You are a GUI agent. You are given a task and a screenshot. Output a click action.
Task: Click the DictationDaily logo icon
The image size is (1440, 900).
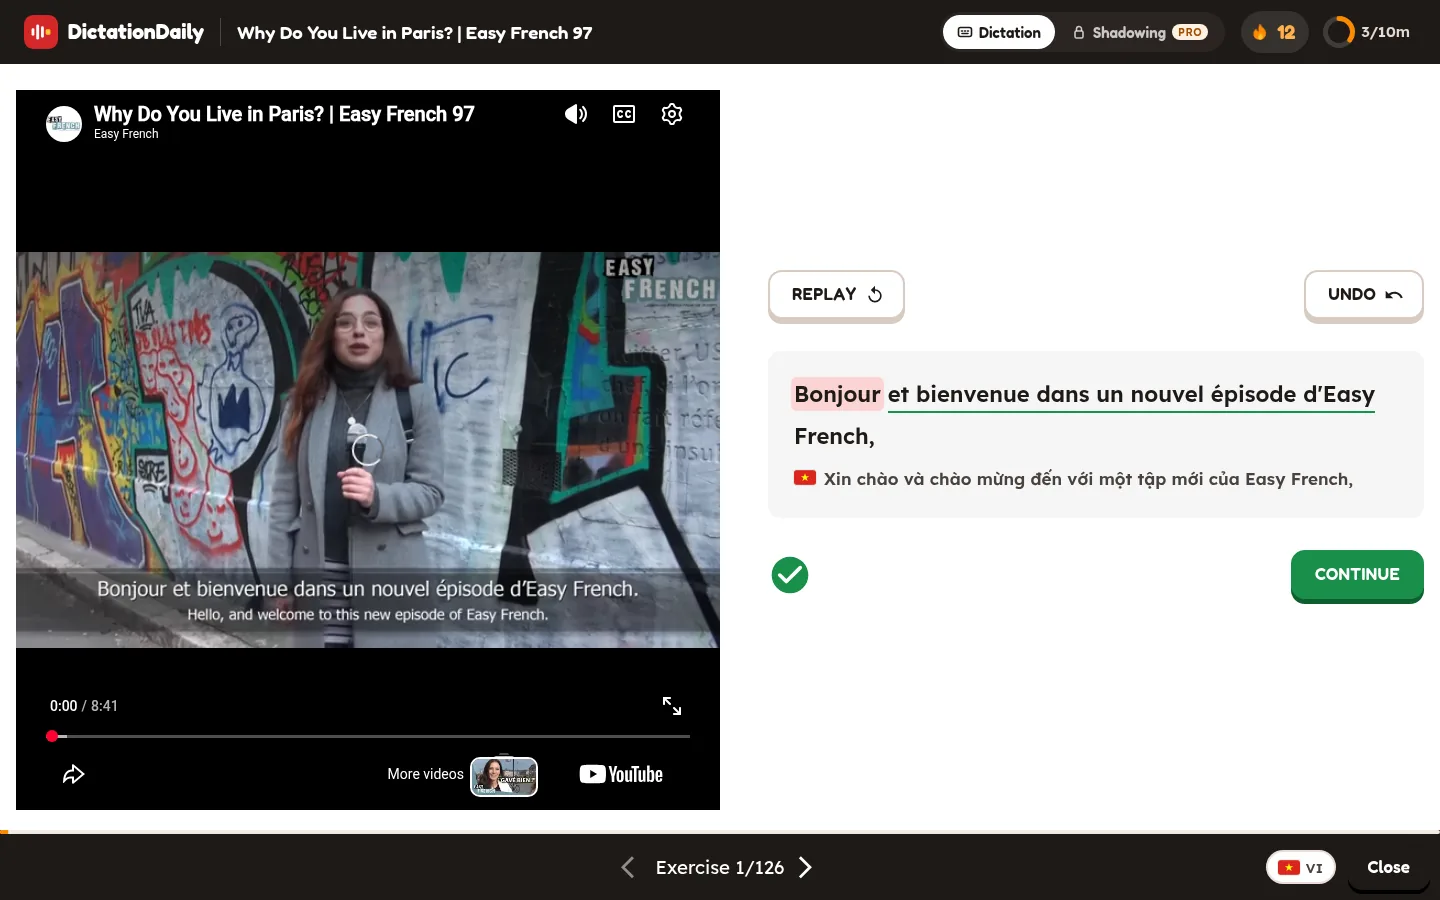(x=41, y=32)
